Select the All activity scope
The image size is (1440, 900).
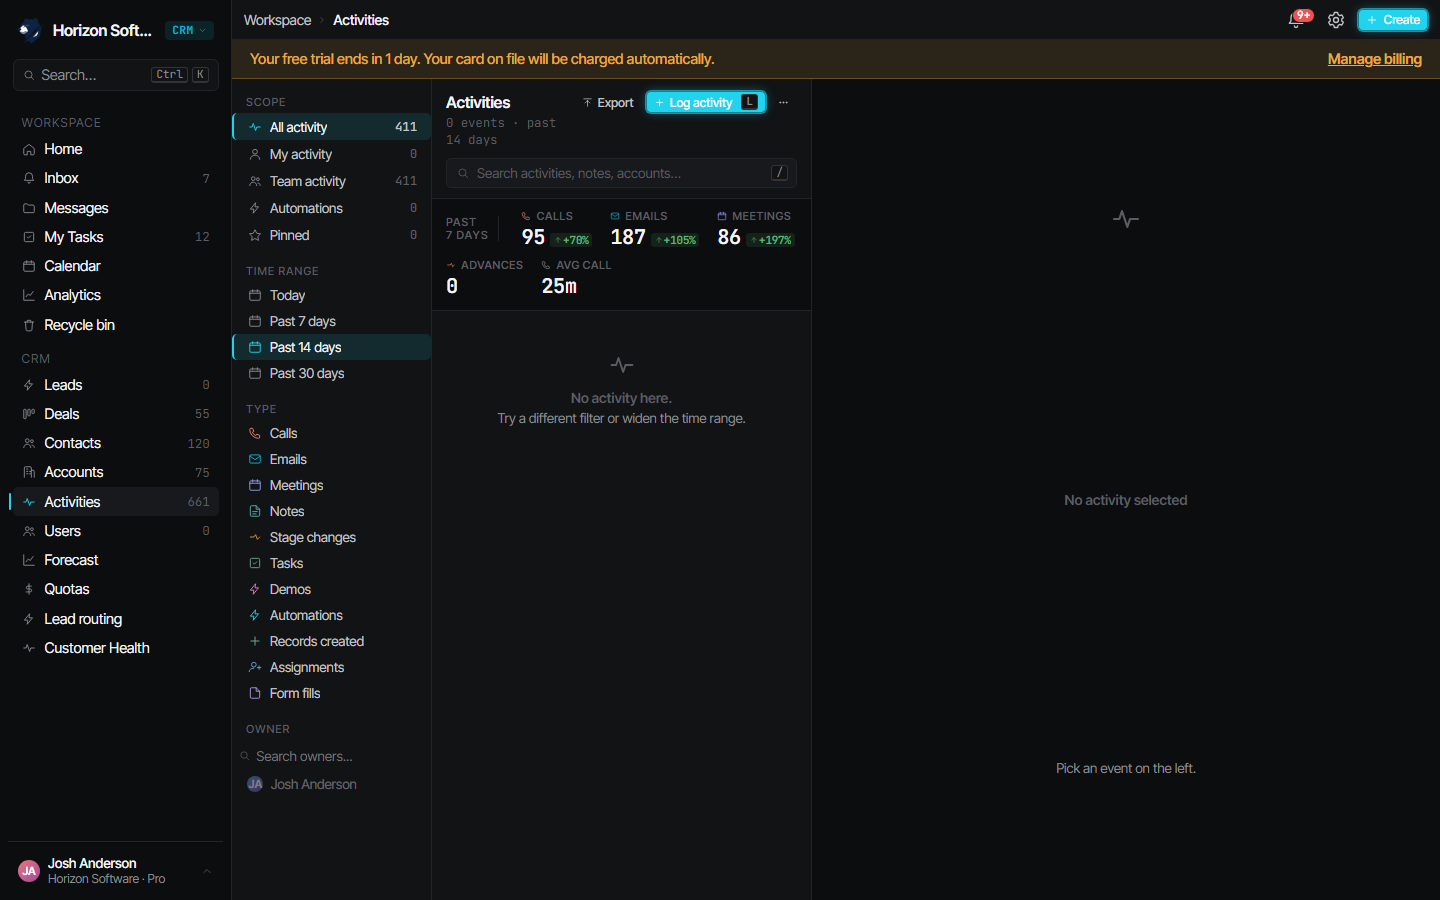[332, 127]
